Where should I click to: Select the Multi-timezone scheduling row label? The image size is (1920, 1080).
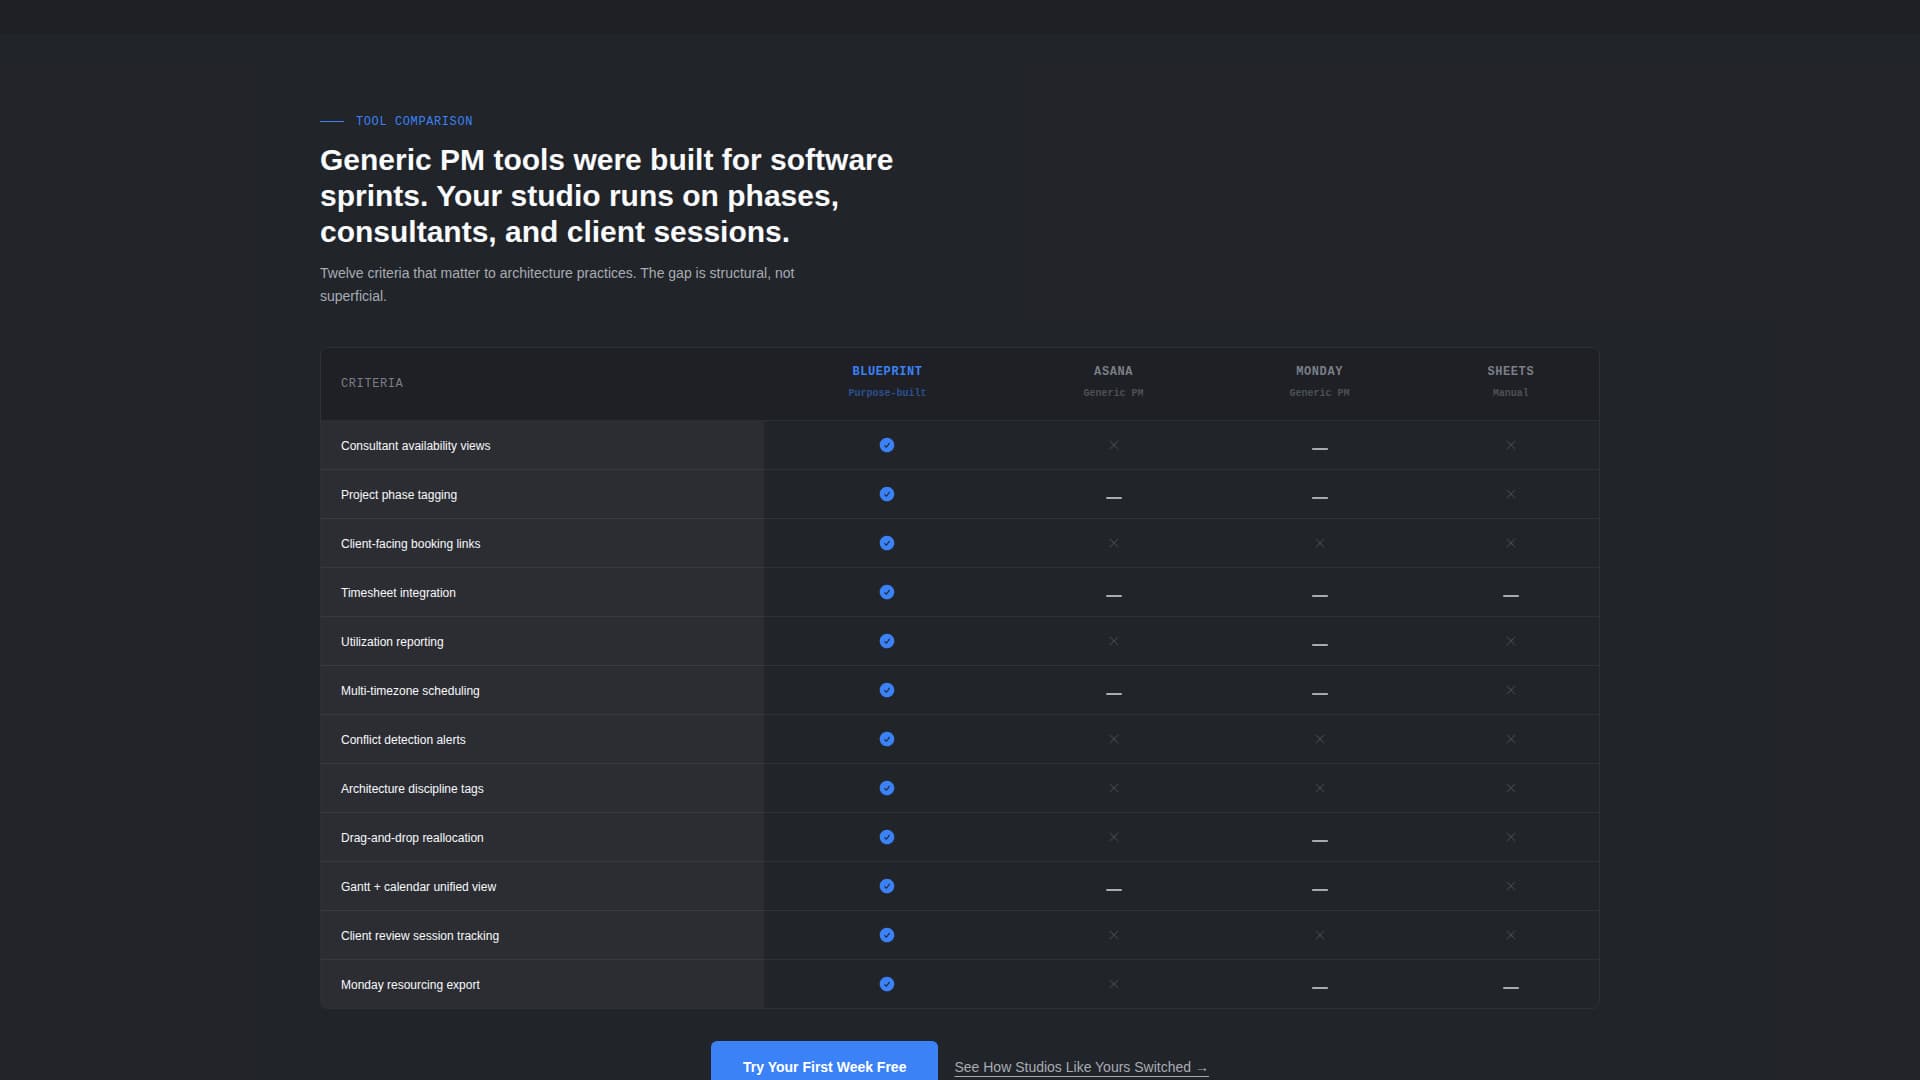coord(410,691)
